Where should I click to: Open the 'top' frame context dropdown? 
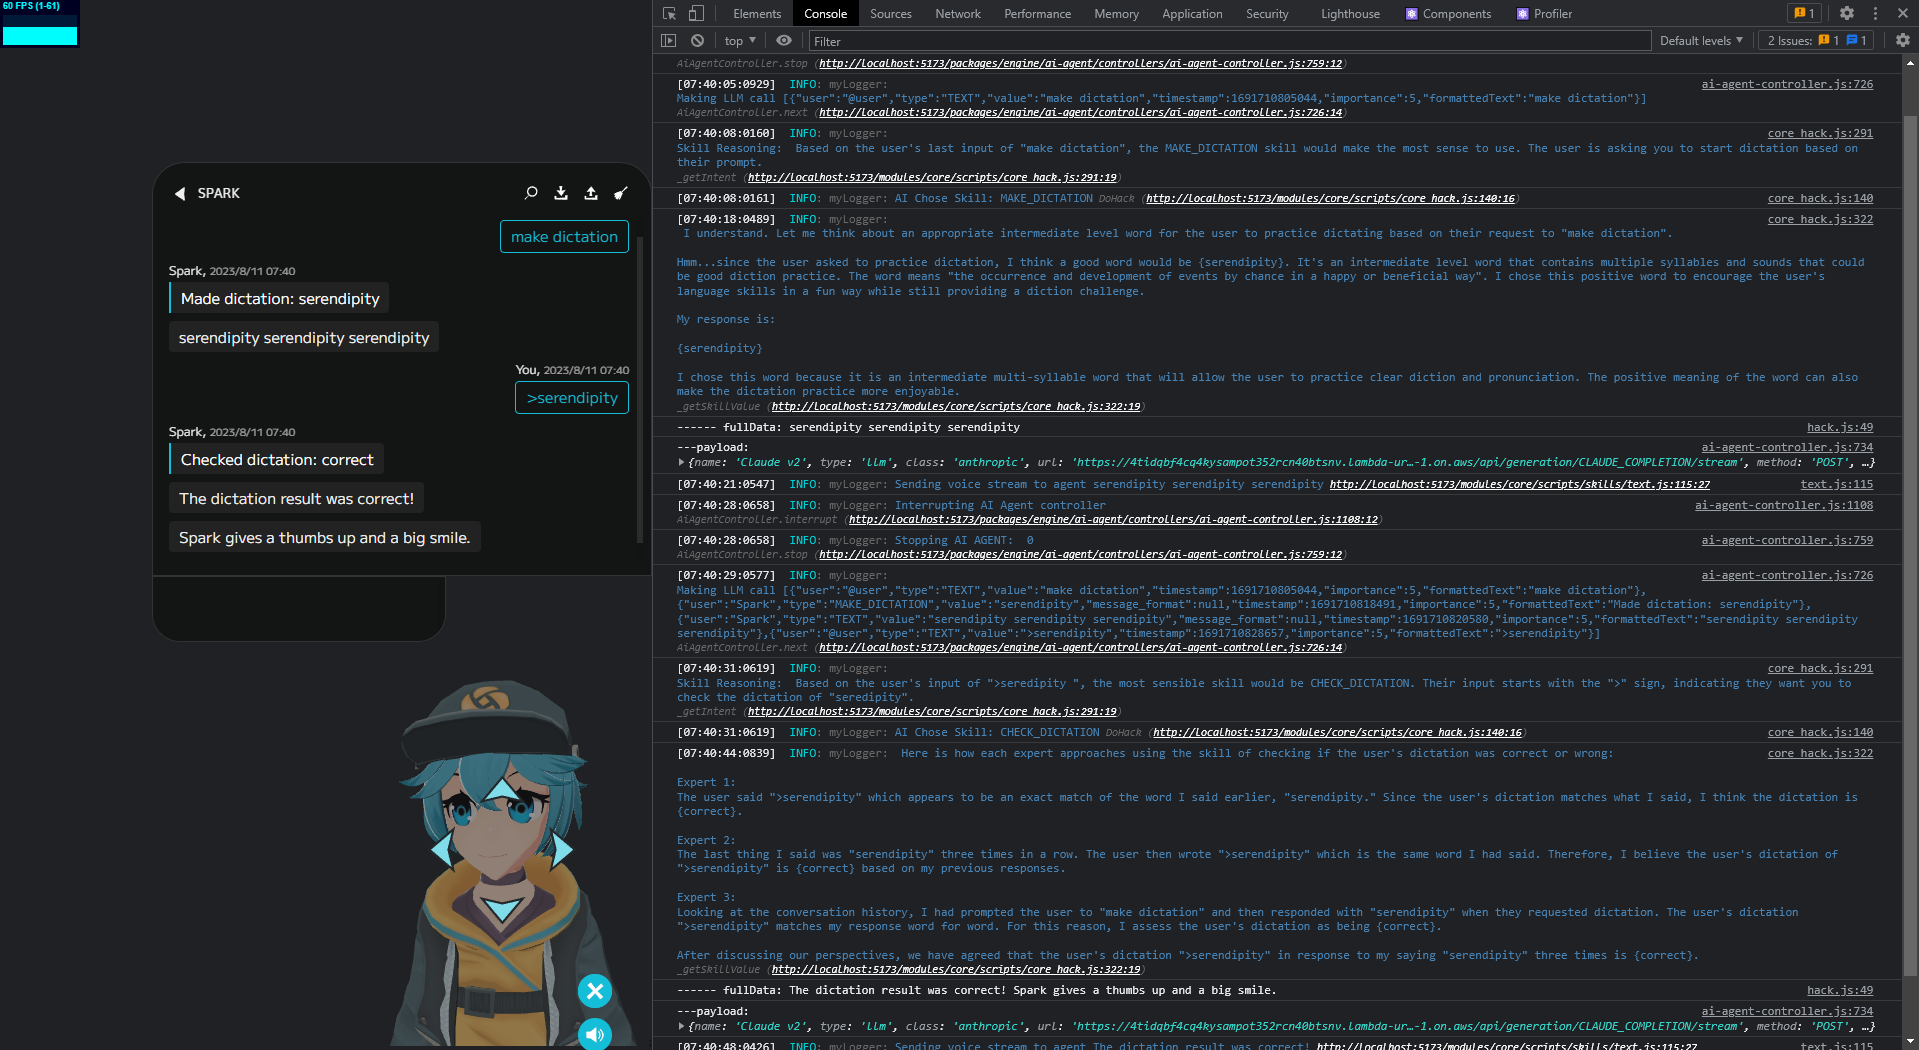(739, 40)
